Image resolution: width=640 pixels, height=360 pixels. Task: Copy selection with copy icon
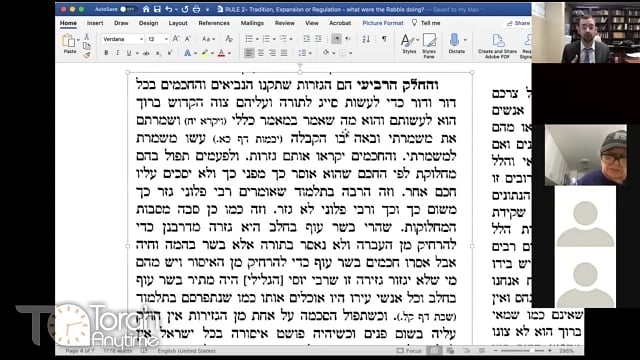click(87, 46)
